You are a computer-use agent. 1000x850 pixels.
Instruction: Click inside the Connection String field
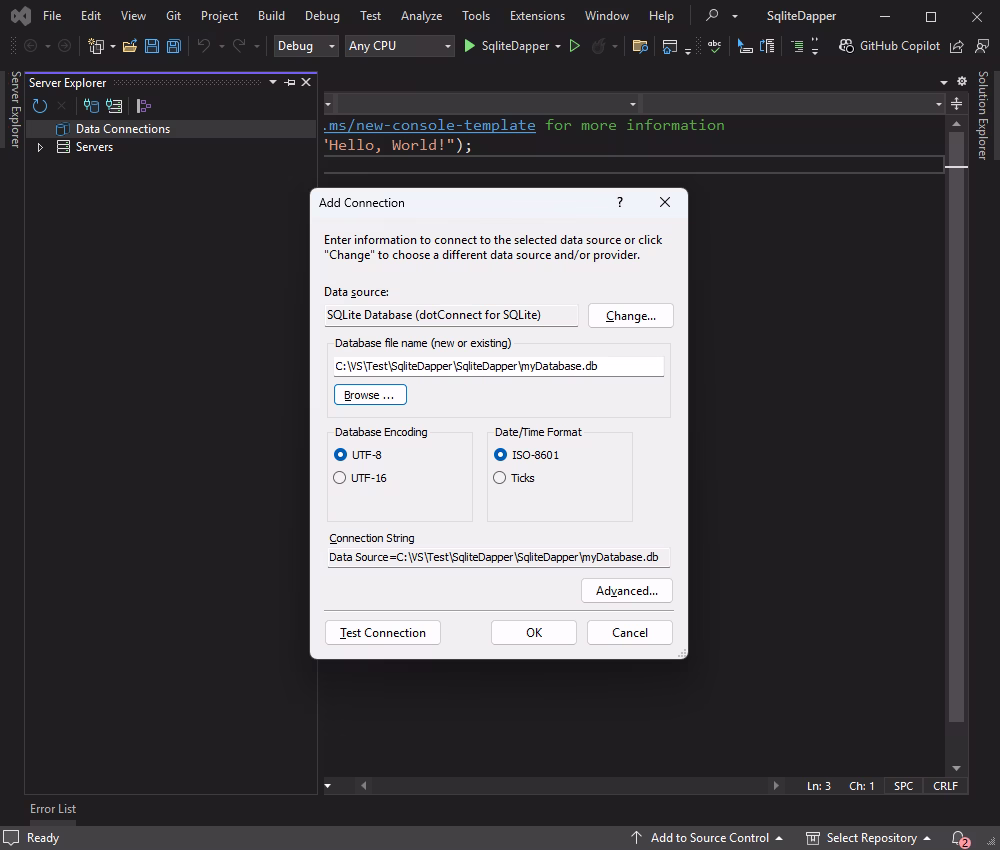pyautogui.click(x=498, y=557)
